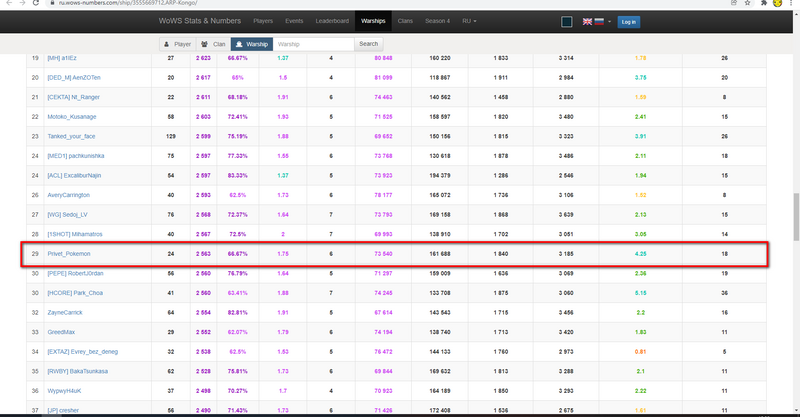Viewport: 800px width, 417px height.
Task: Click the Player search tab
Action: pyautogui.click(x=178, y=44)
